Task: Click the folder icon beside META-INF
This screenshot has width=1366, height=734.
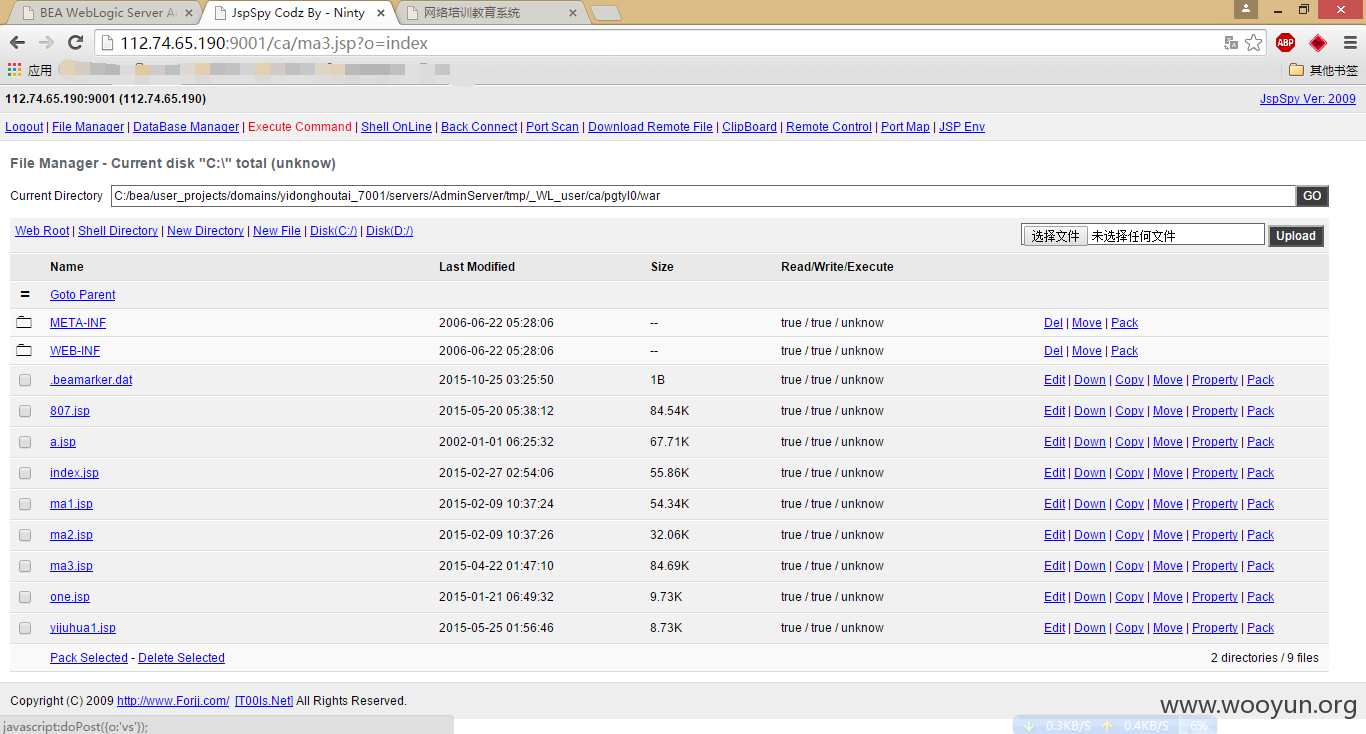Action: pyautogui.click(x=25, y=323)
